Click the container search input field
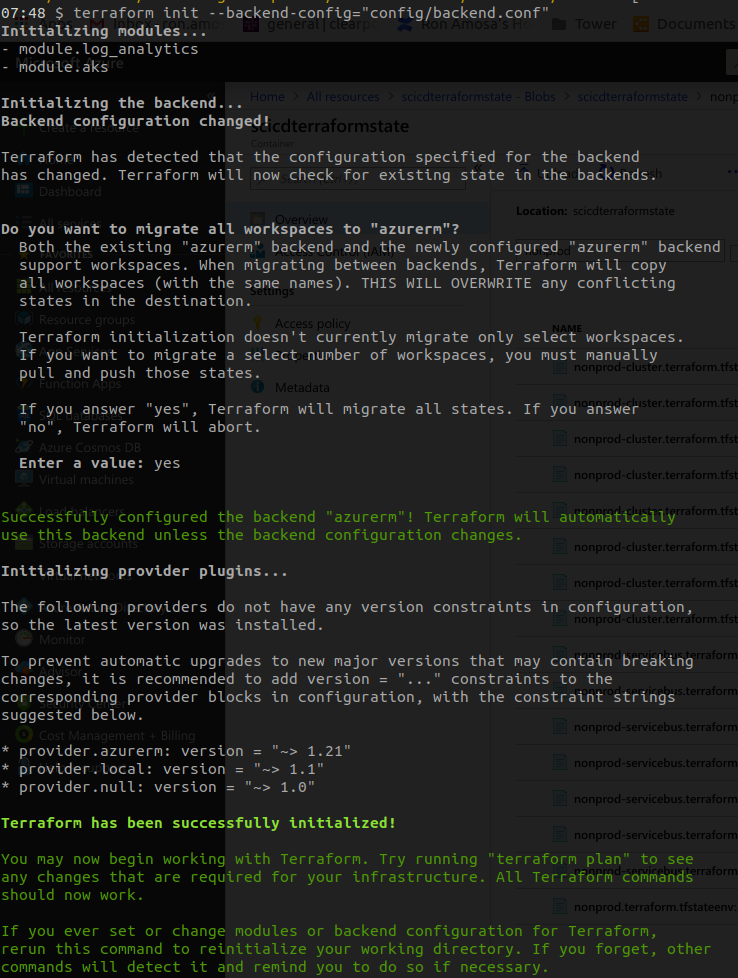Image resolution: width=738 pixels, height=978 pixels. 358,178
